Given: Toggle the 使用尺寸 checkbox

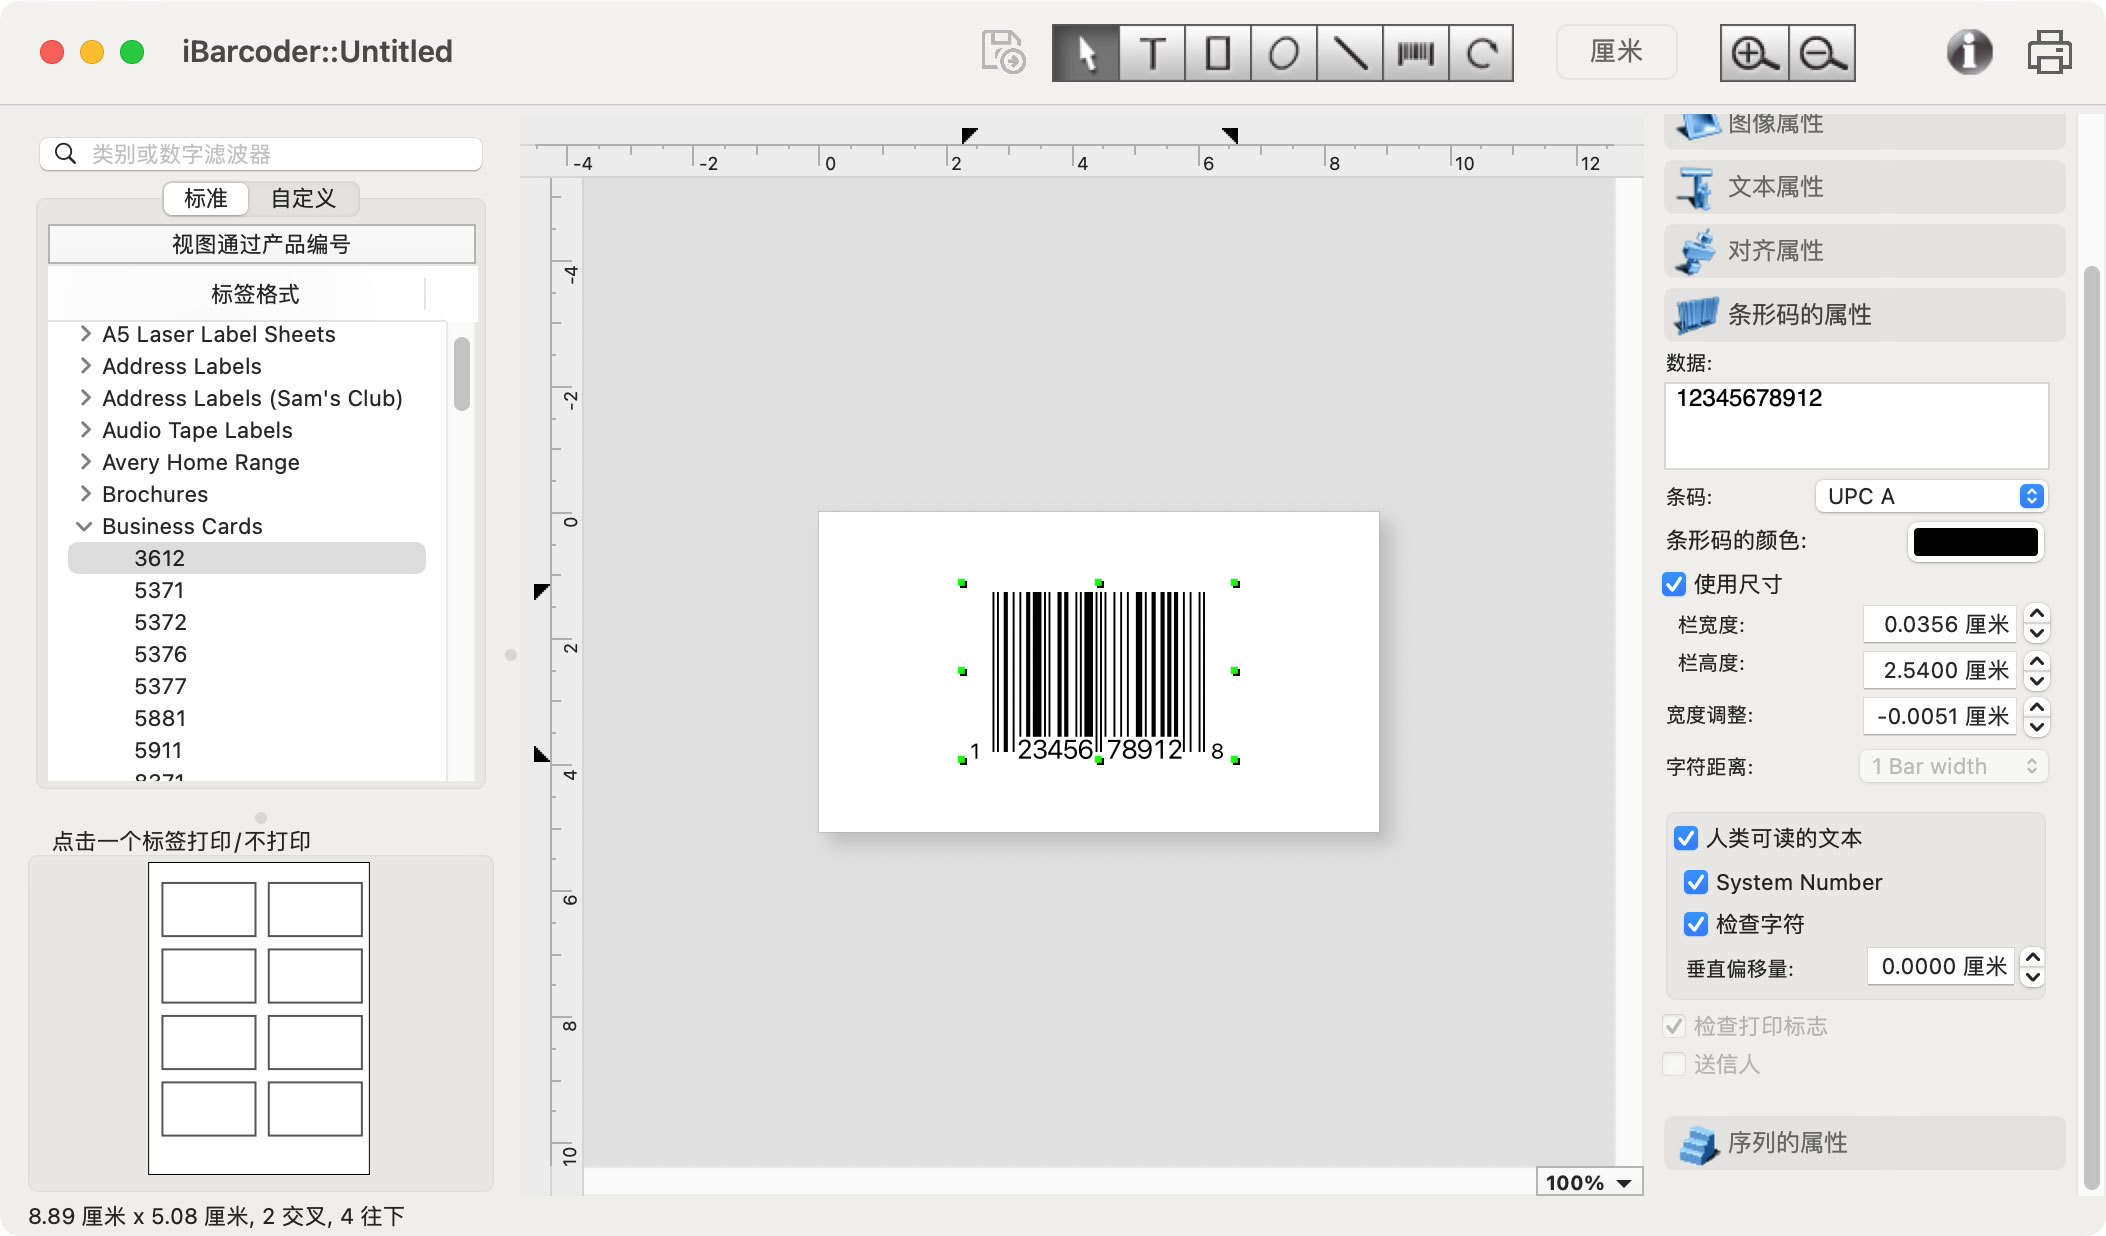Looking at the screenshot, I should point(1674,584).
